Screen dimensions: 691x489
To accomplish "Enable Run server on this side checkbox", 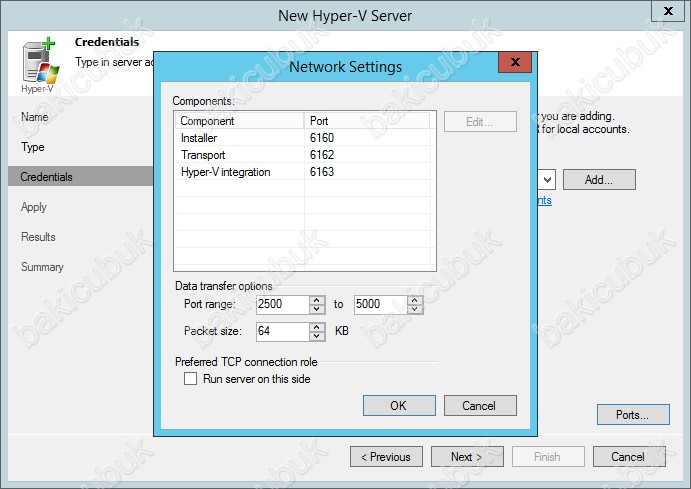I will point(190,378).
